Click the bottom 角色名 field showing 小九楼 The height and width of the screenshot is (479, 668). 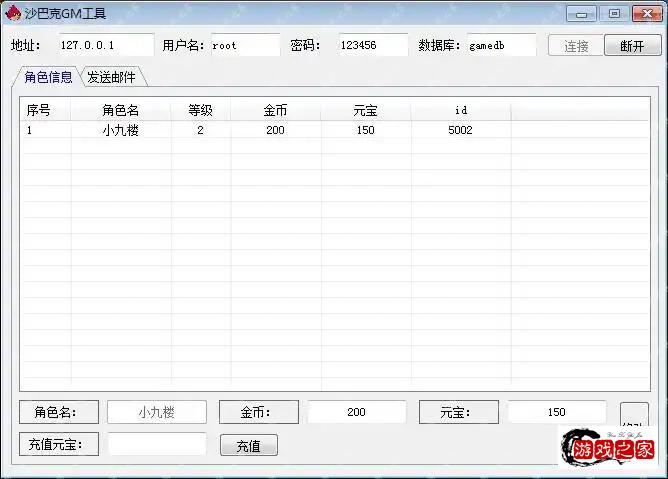(157, 412)
